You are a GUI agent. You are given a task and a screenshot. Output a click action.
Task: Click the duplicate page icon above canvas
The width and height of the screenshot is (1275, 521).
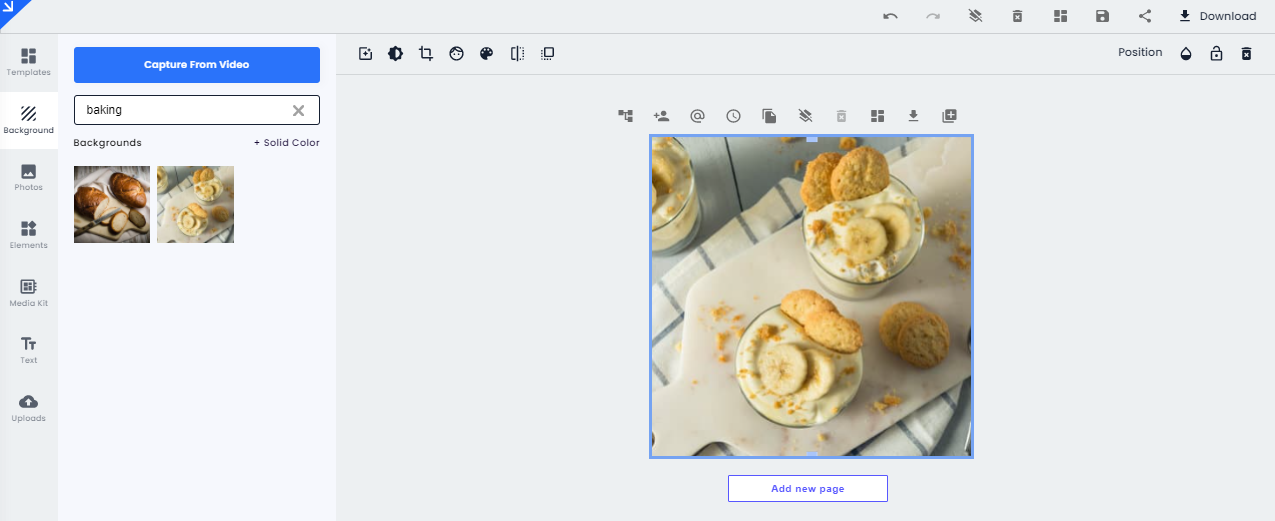coord(769,116)
